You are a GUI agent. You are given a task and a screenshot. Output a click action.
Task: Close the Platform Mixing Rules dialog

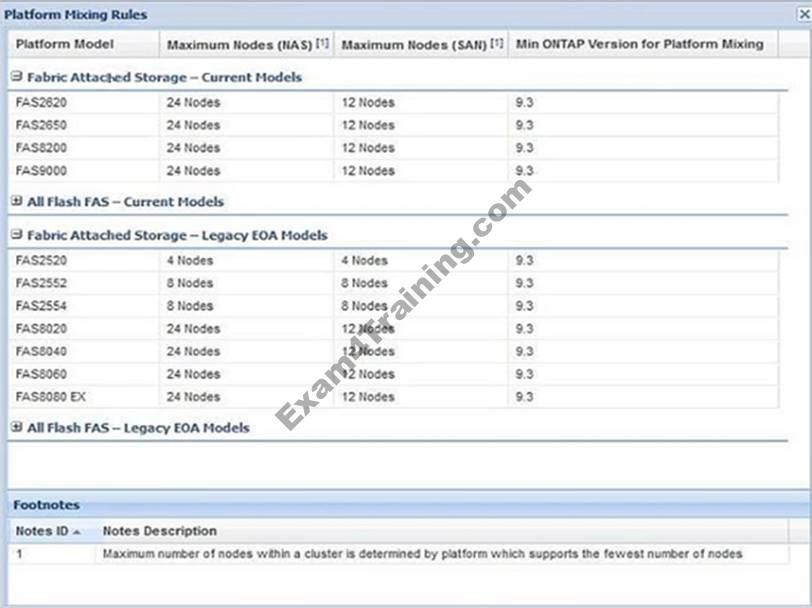[x=804, y=15]
